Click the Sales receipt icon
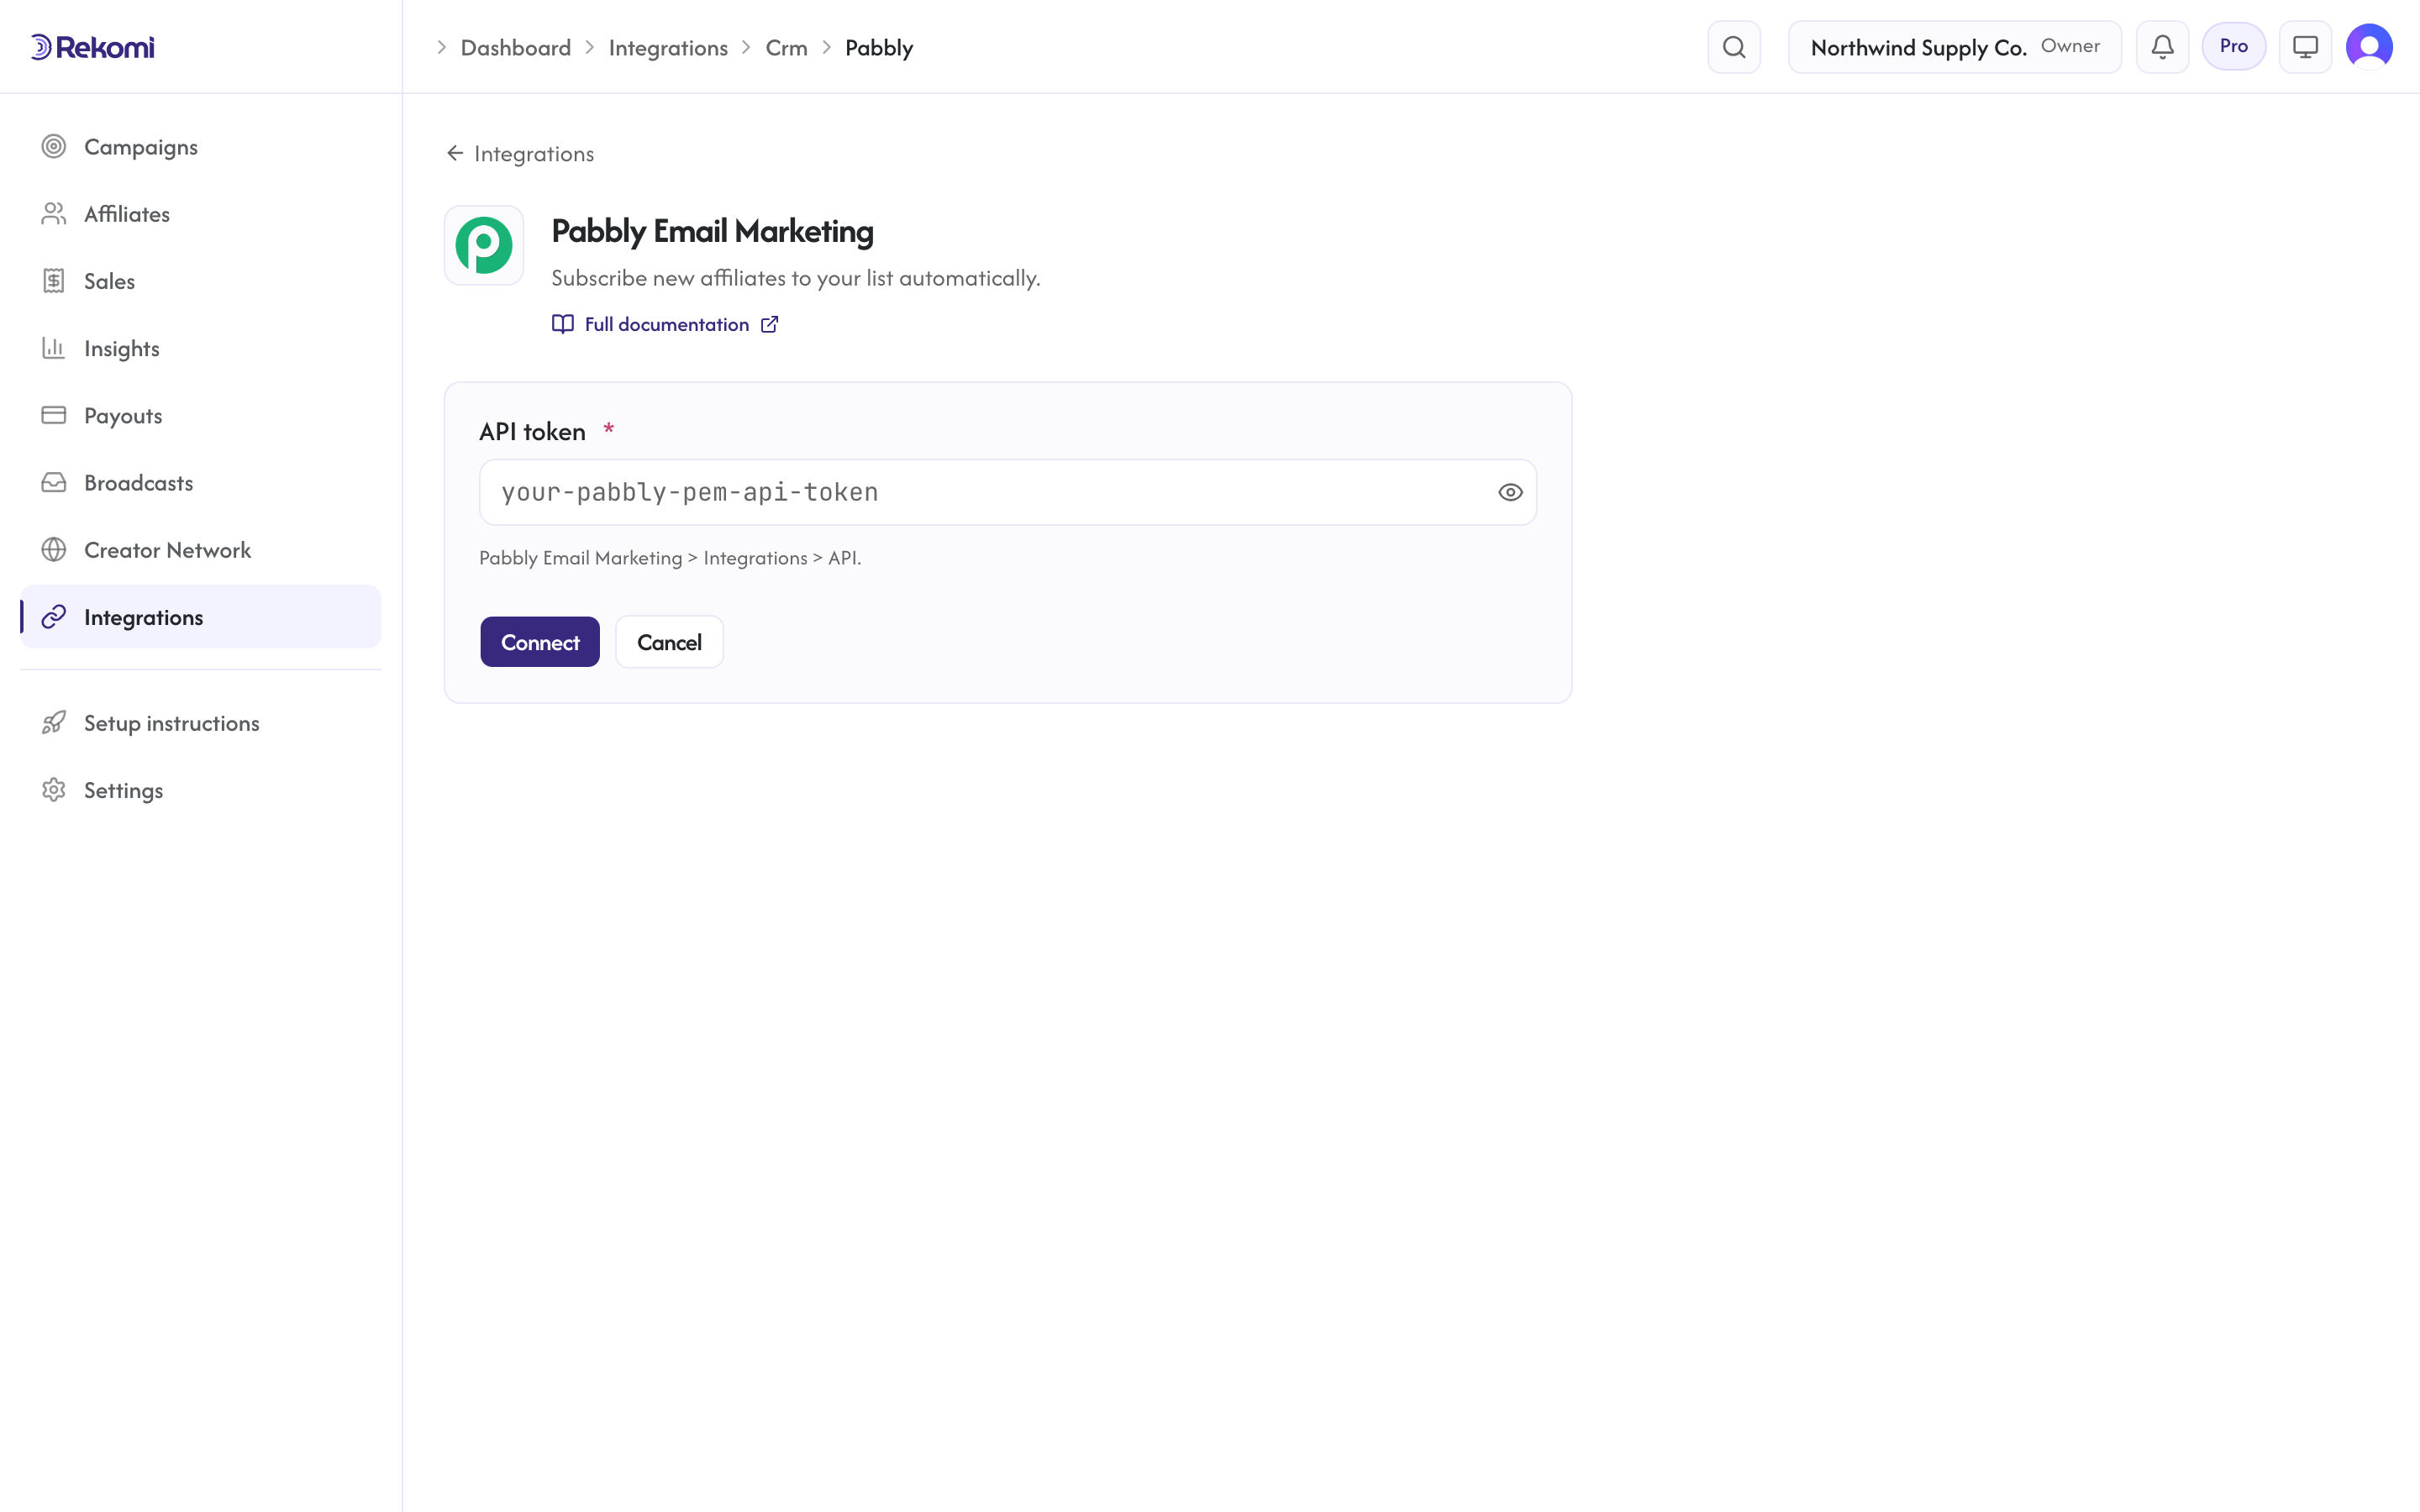 point(54,281)
